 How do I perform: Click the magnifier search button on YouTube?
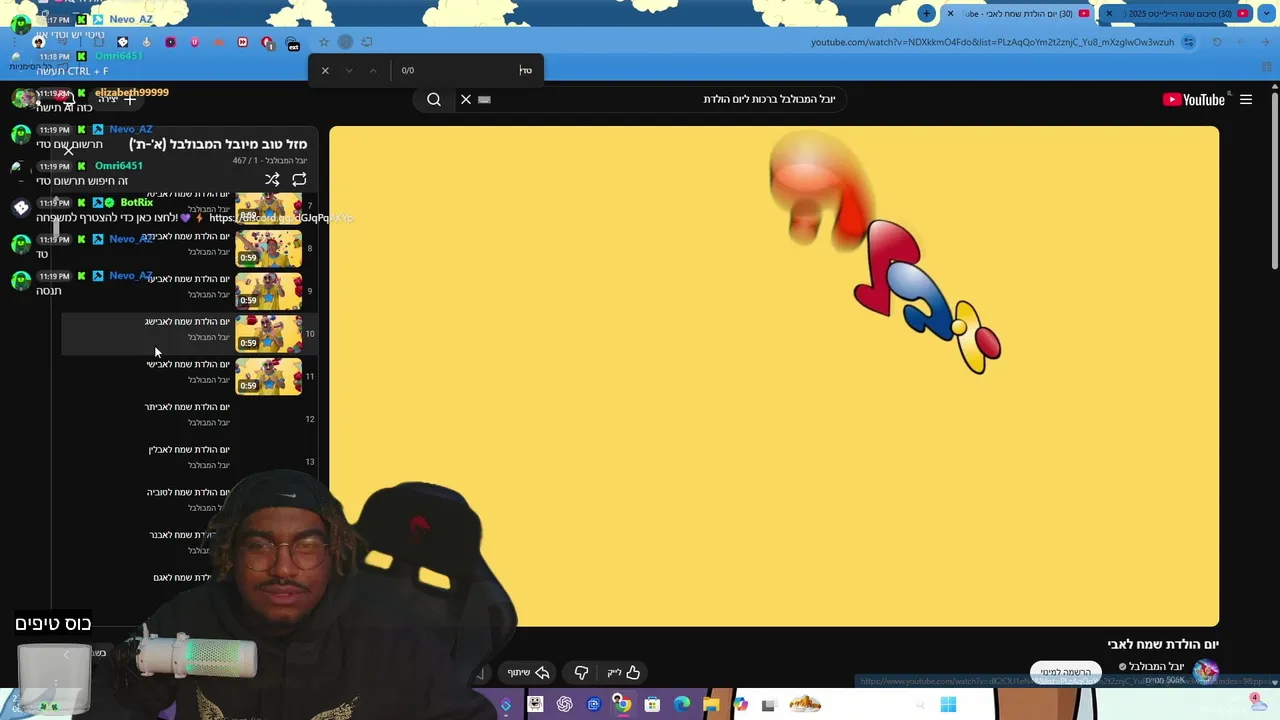[434, 99]
